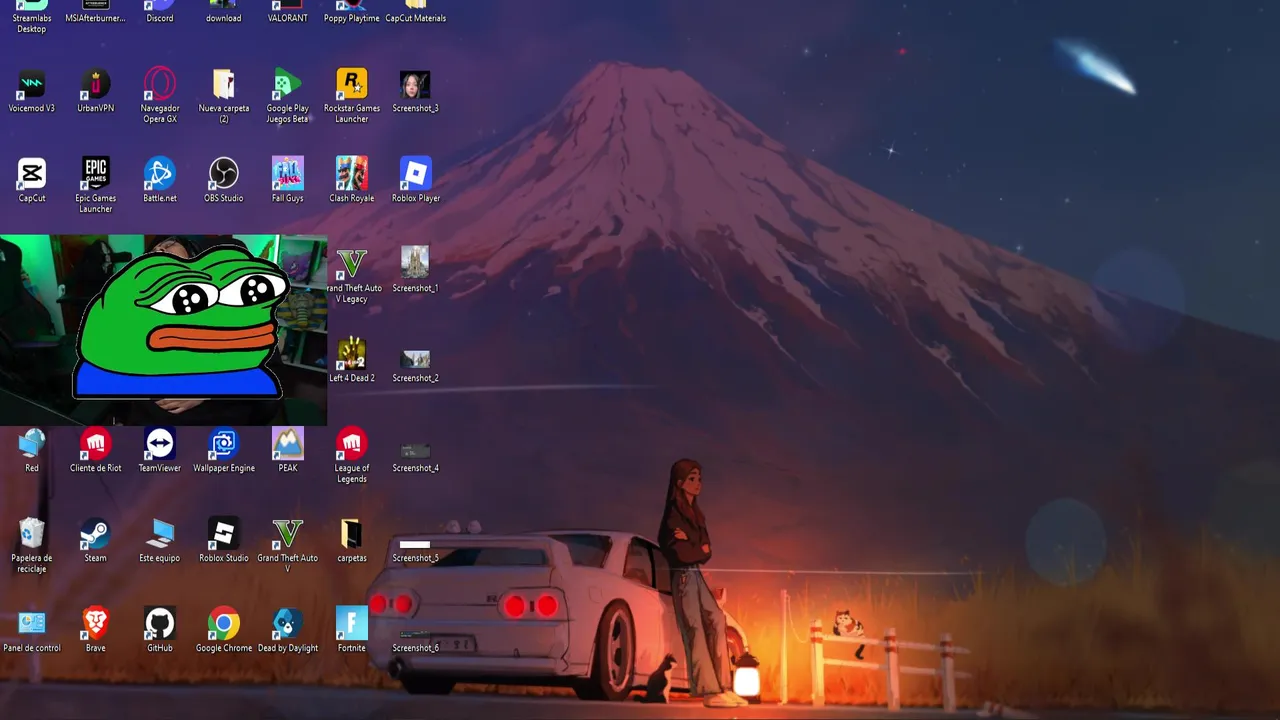Select the Screenshot_1 image file
The image size is (1280, 720).
click(416, 271)
